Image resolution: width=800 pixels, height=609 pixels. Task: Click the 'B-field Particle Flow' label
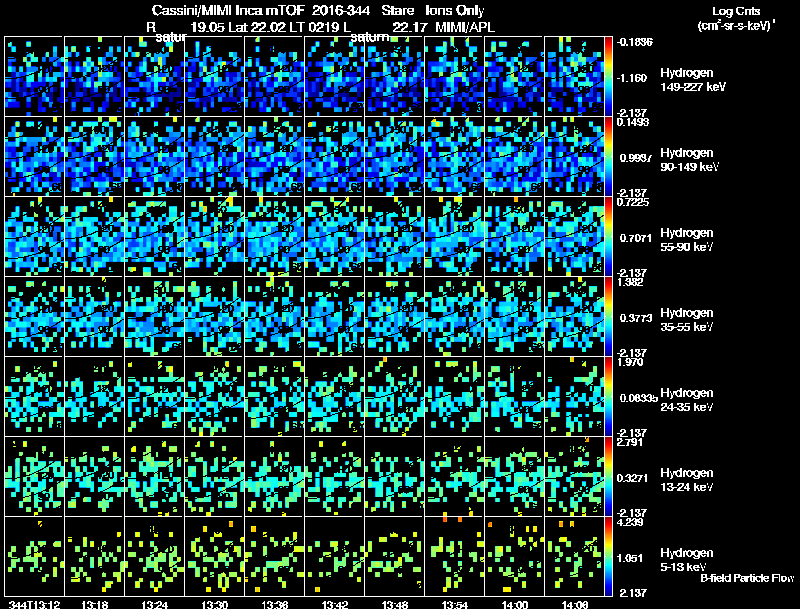coord(747,578)
